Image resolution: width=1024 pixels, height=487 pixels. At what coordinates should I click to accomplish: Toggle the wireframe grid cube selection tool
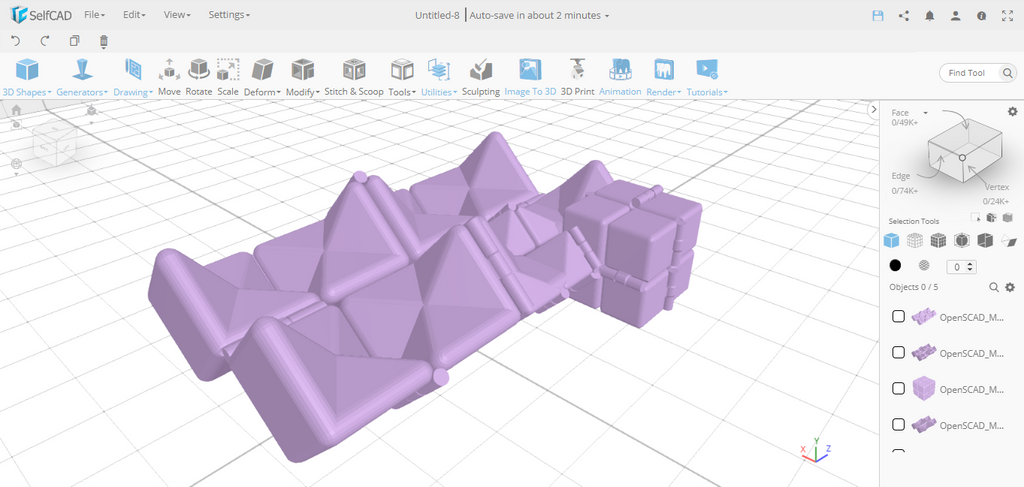pyautogui.click(x=914, y=240)
